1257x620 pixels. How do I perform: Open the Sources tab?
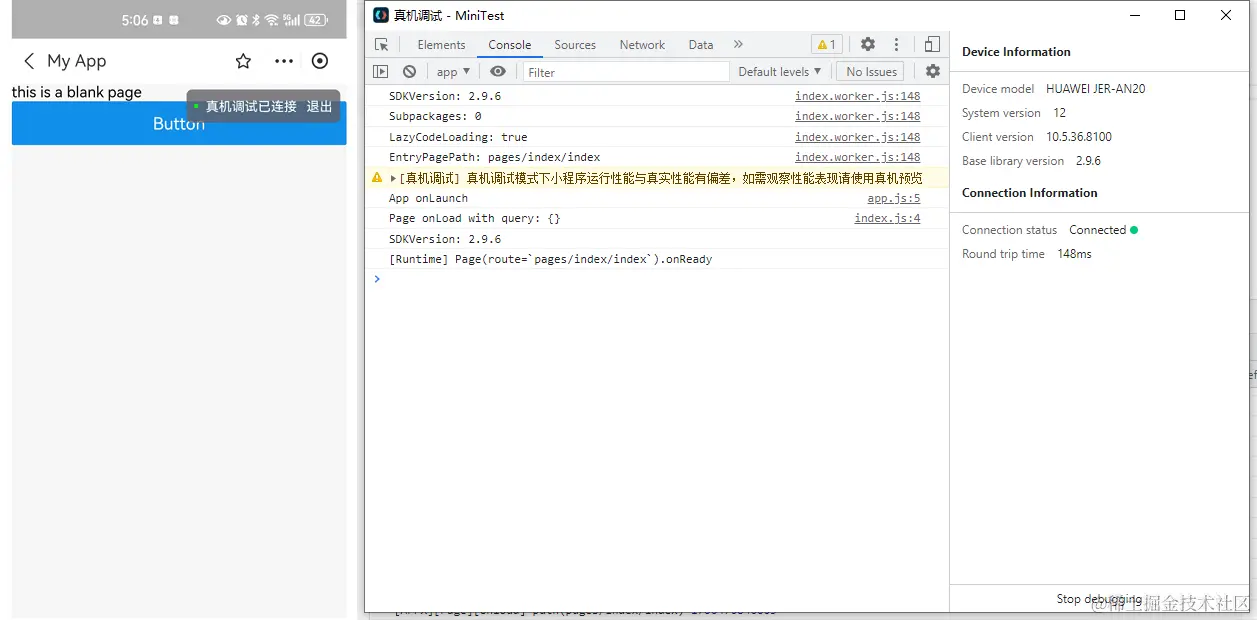coord(575,45)
